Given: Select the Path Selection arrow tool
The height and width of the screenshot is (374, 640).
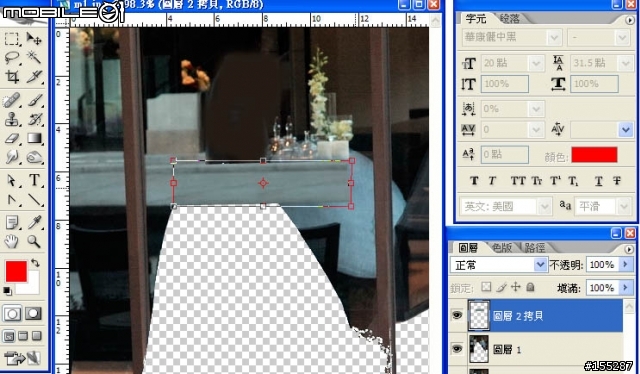Looking at the screenshot, I should (x=12, y=180).
